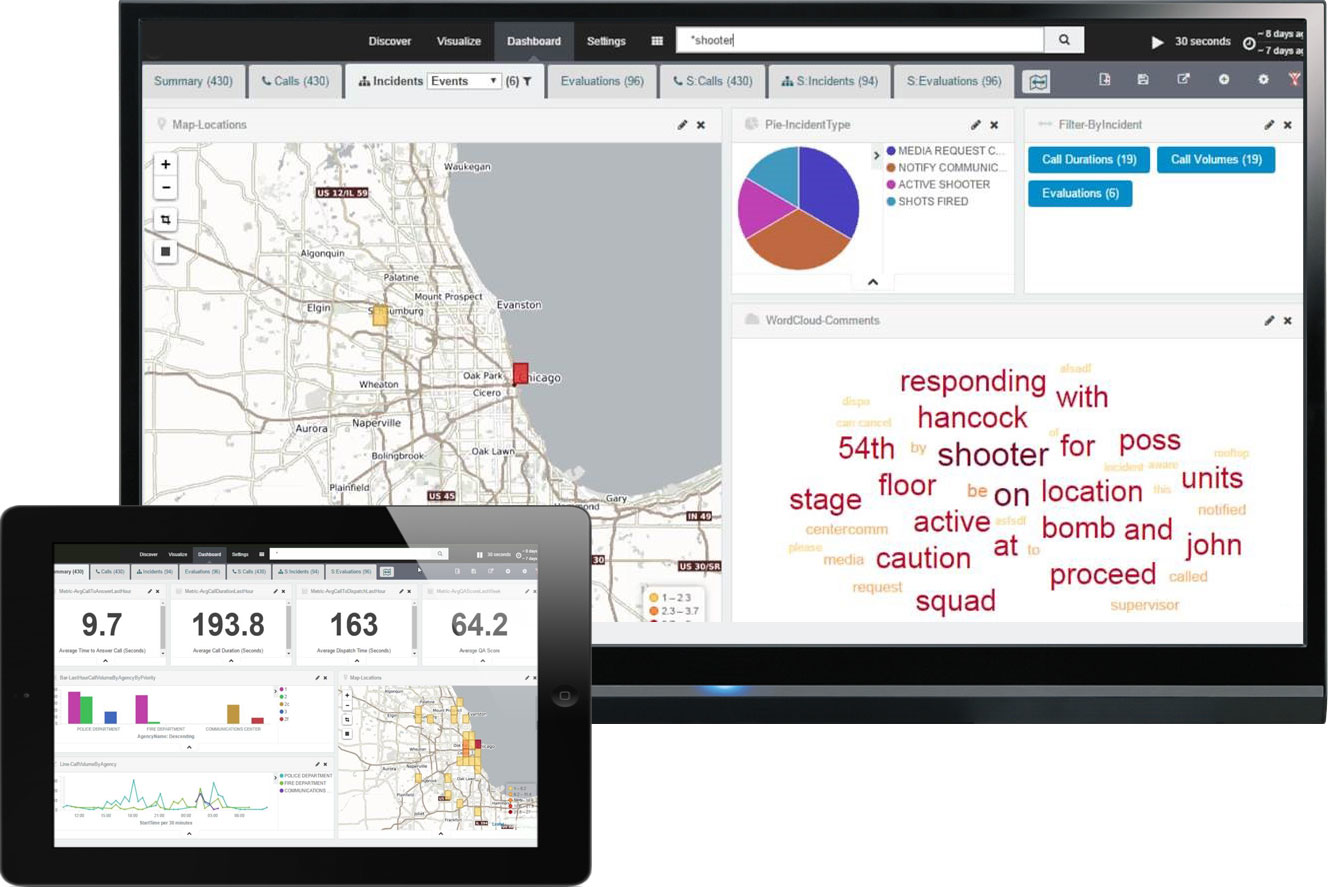Screen dimensions: 1328x887
Task: Select the rectangle selection tool on the map
Action: [165, 218]
